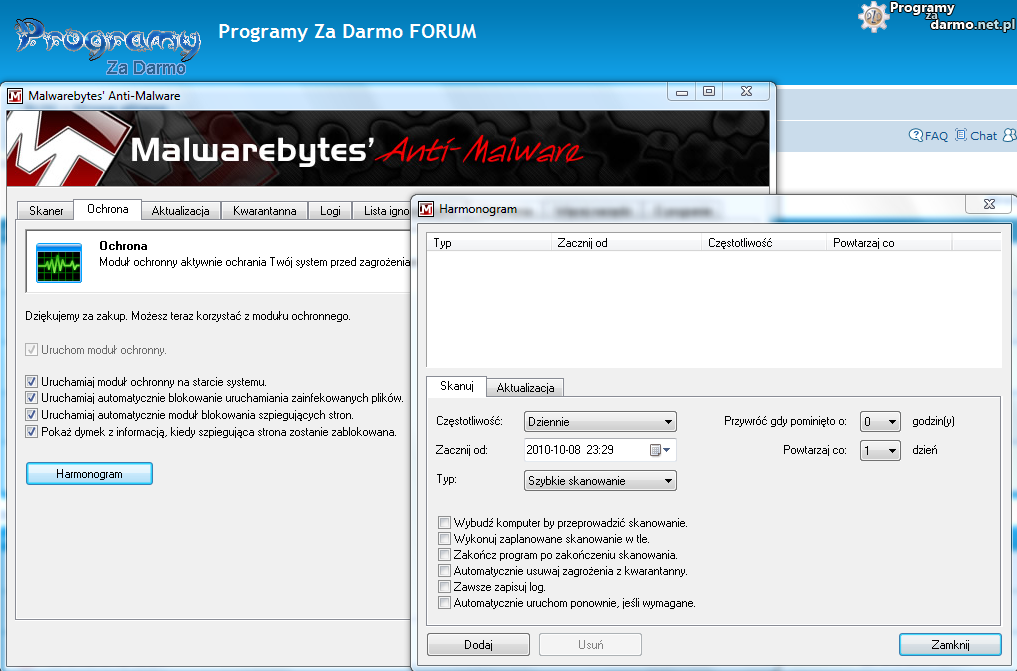Enable Wybudź komputer by przeprowadzić skanowanie
This screenshot has height=671, width=1017.
coord(444,523)
